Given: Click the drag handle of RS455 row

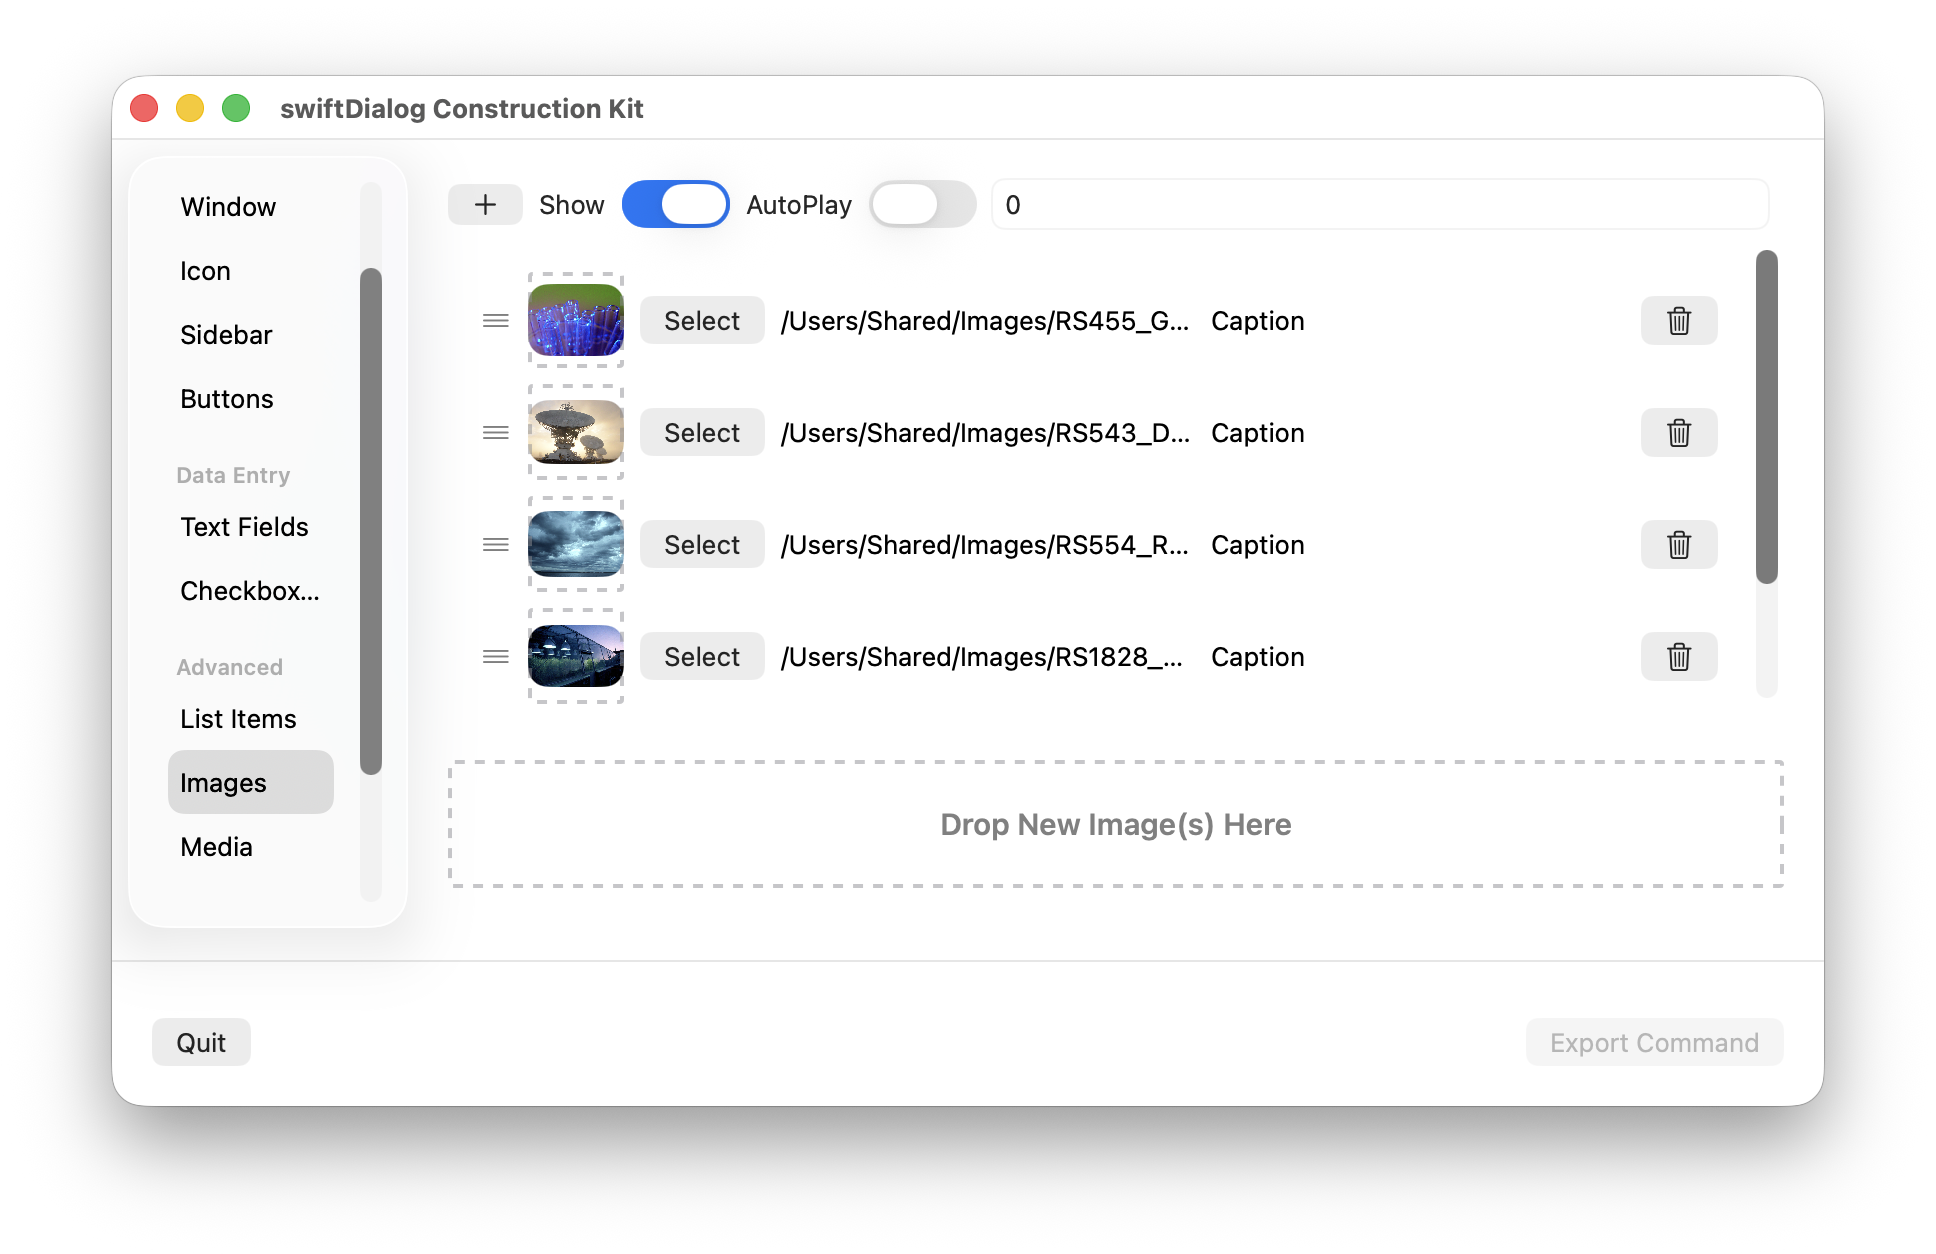Looking at the screenshot, I should pyautogui.click(x=496, y=321).
